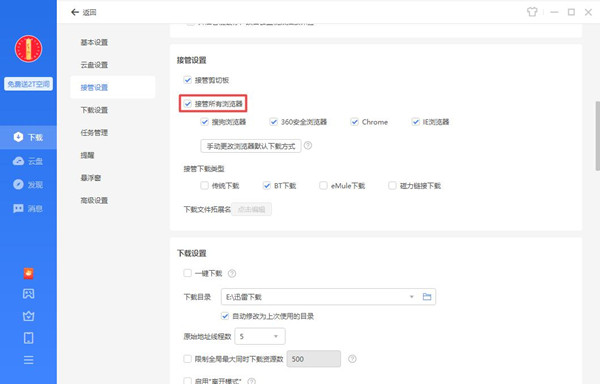Uncheck the 搜狗浏览器 checkbox
600x384 pixels.
tap(204, 122)
